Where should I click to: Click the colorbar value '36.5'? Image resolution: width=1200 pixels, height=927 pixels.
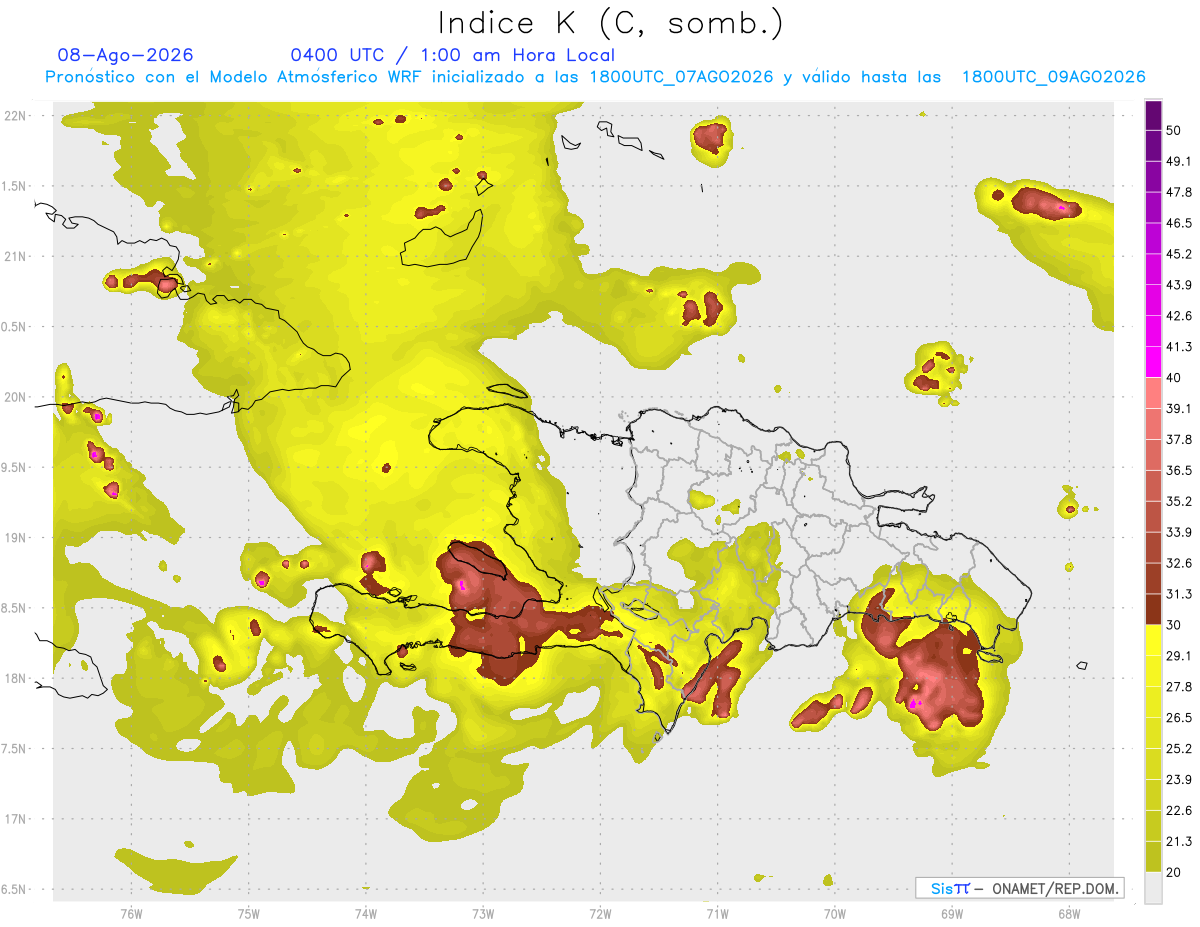pos(1179,470)
